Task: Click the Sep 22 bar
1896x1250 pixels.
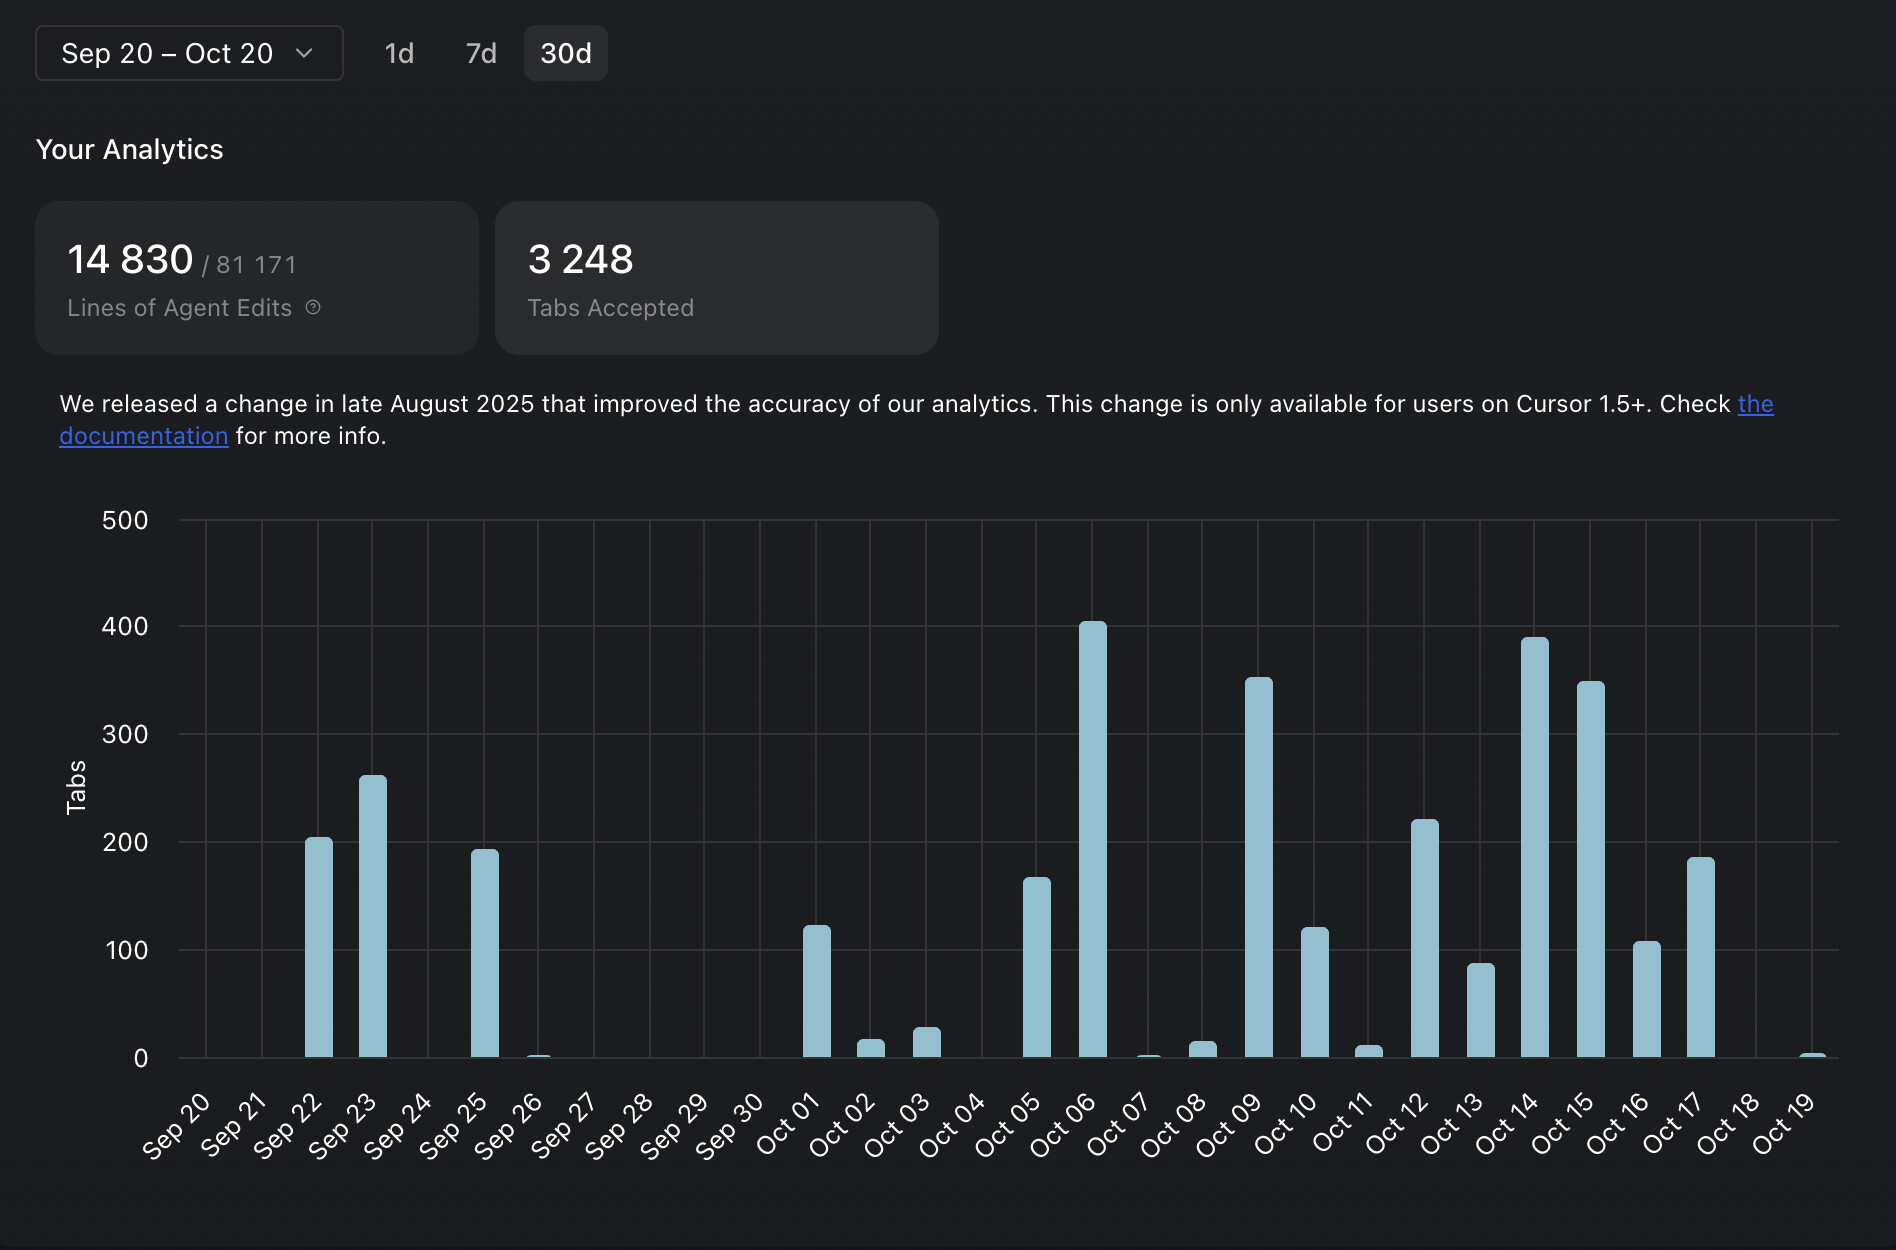Action: coord(319,947)
